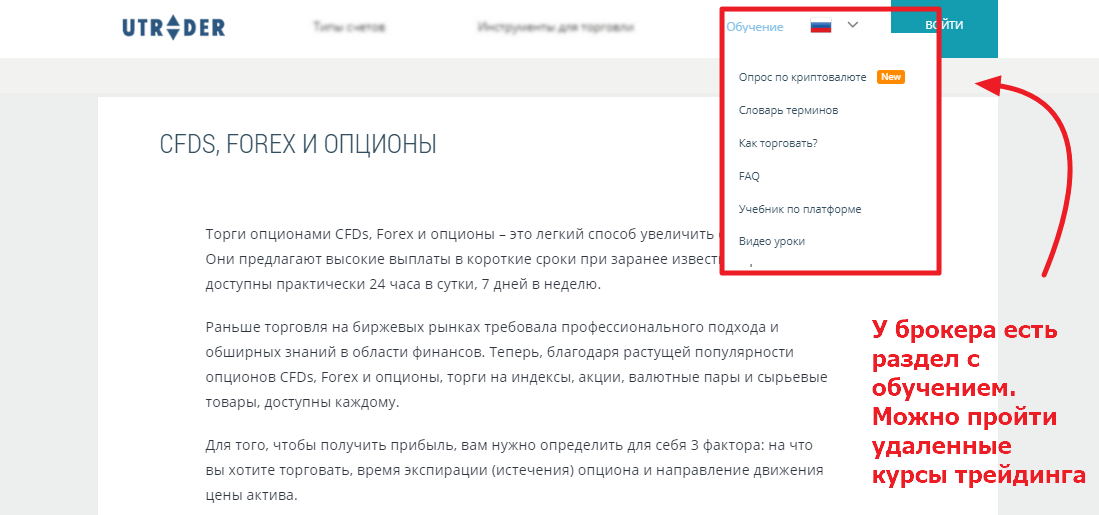Click the orange New badge
This screenshot has height=515, width=1099.
[891, 77]
